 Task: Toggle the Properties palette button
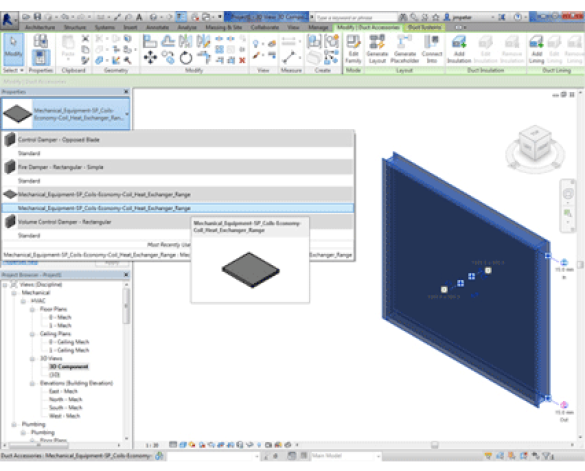tap(40, 50)
